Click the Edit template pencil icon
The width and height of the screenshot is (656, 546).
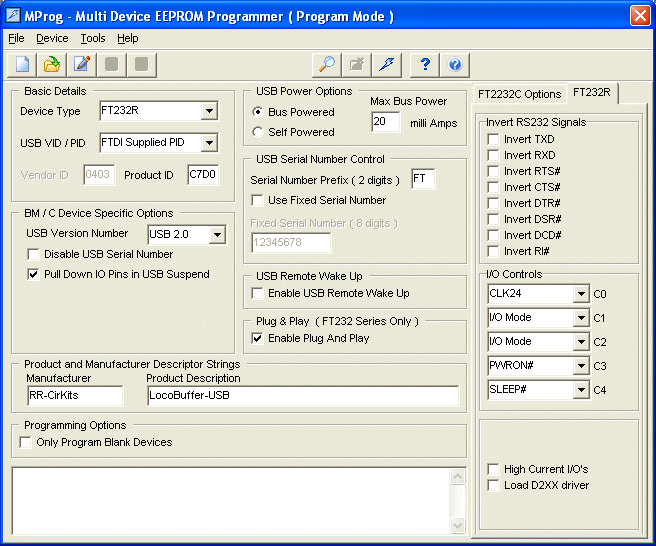click(82, 65)
